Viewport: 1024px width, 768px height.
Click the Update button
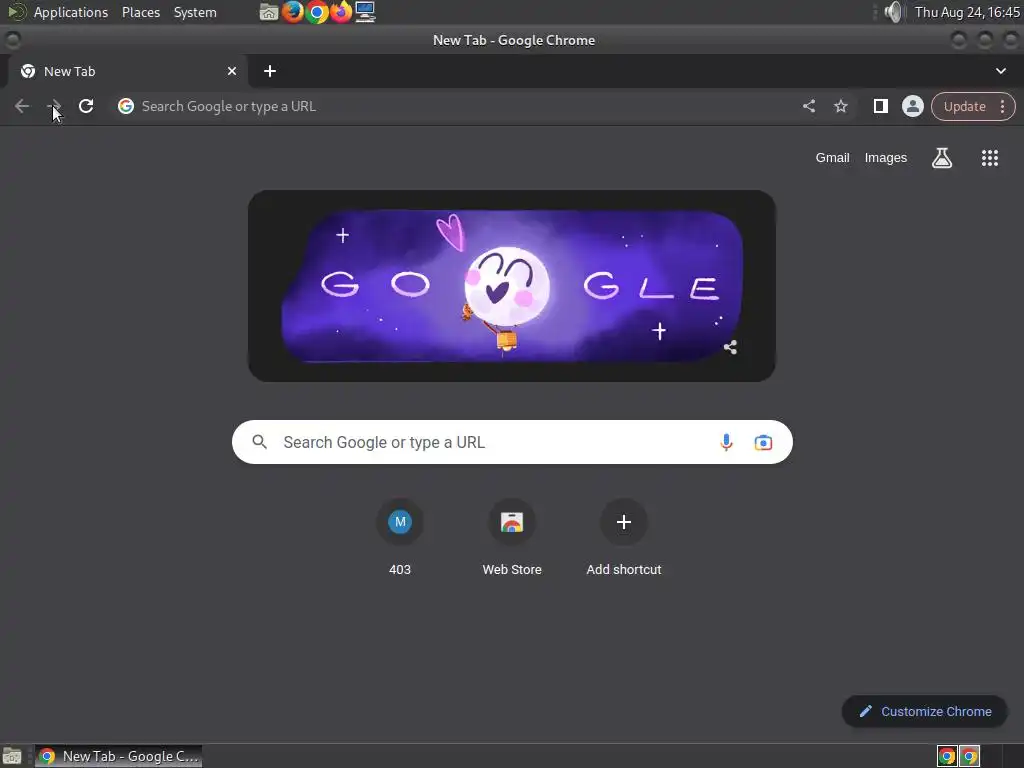click(965, 106)
